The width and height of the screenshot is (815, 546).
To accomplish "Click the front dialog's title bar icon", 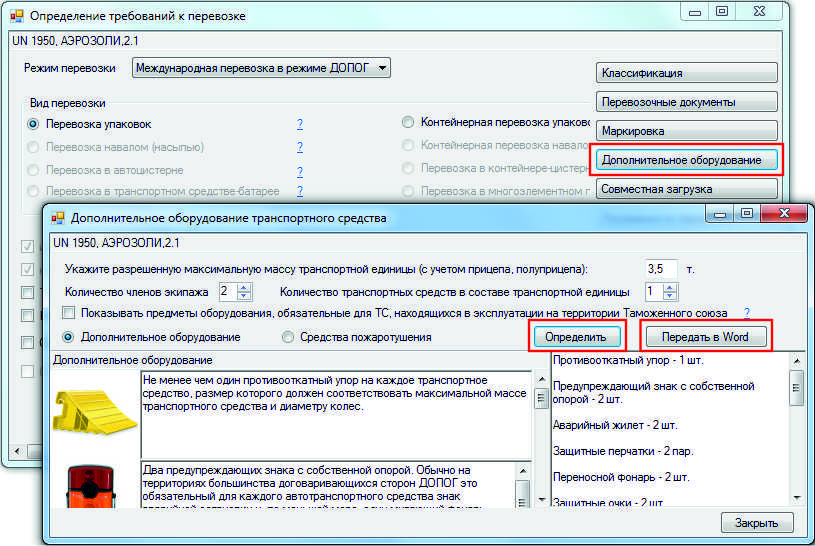I will click(x=58, y=217).
